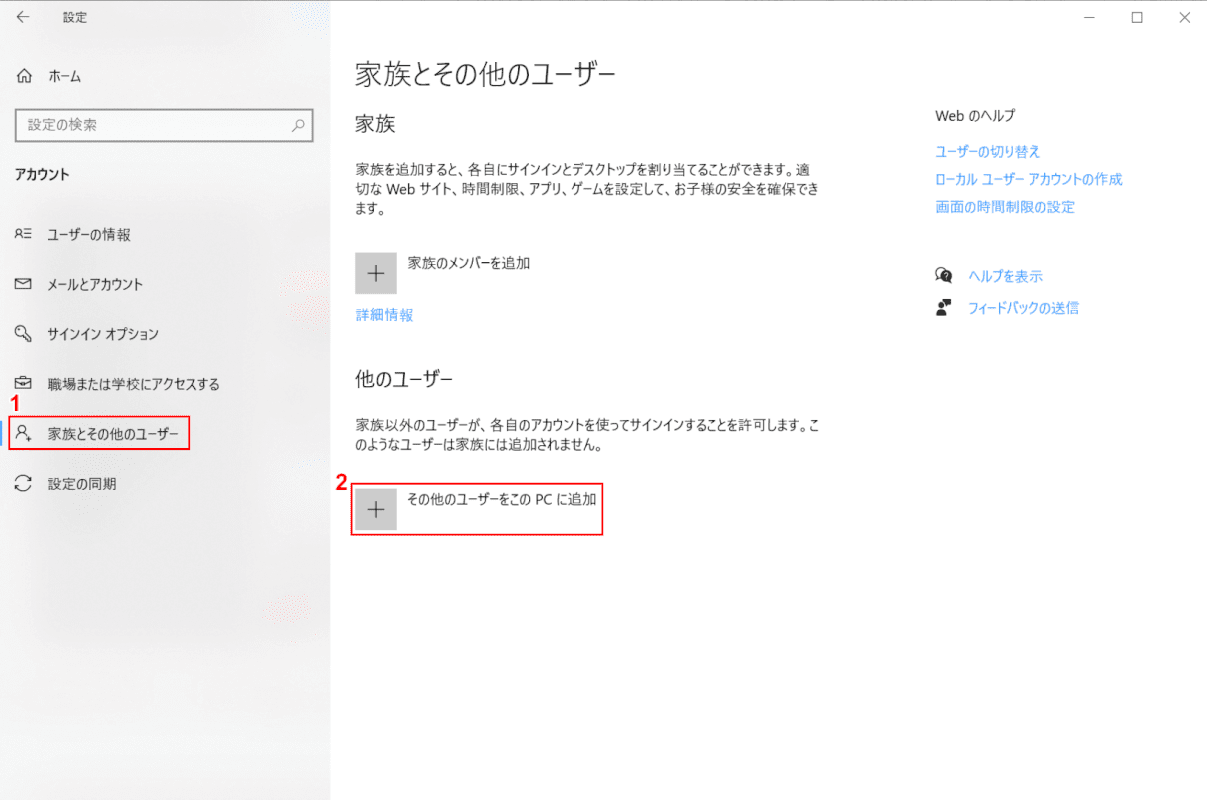Viewport: 1207px width, 800px height.
Task: Open ユーザーの切り替え help link
Action: [x=988, y=151]
